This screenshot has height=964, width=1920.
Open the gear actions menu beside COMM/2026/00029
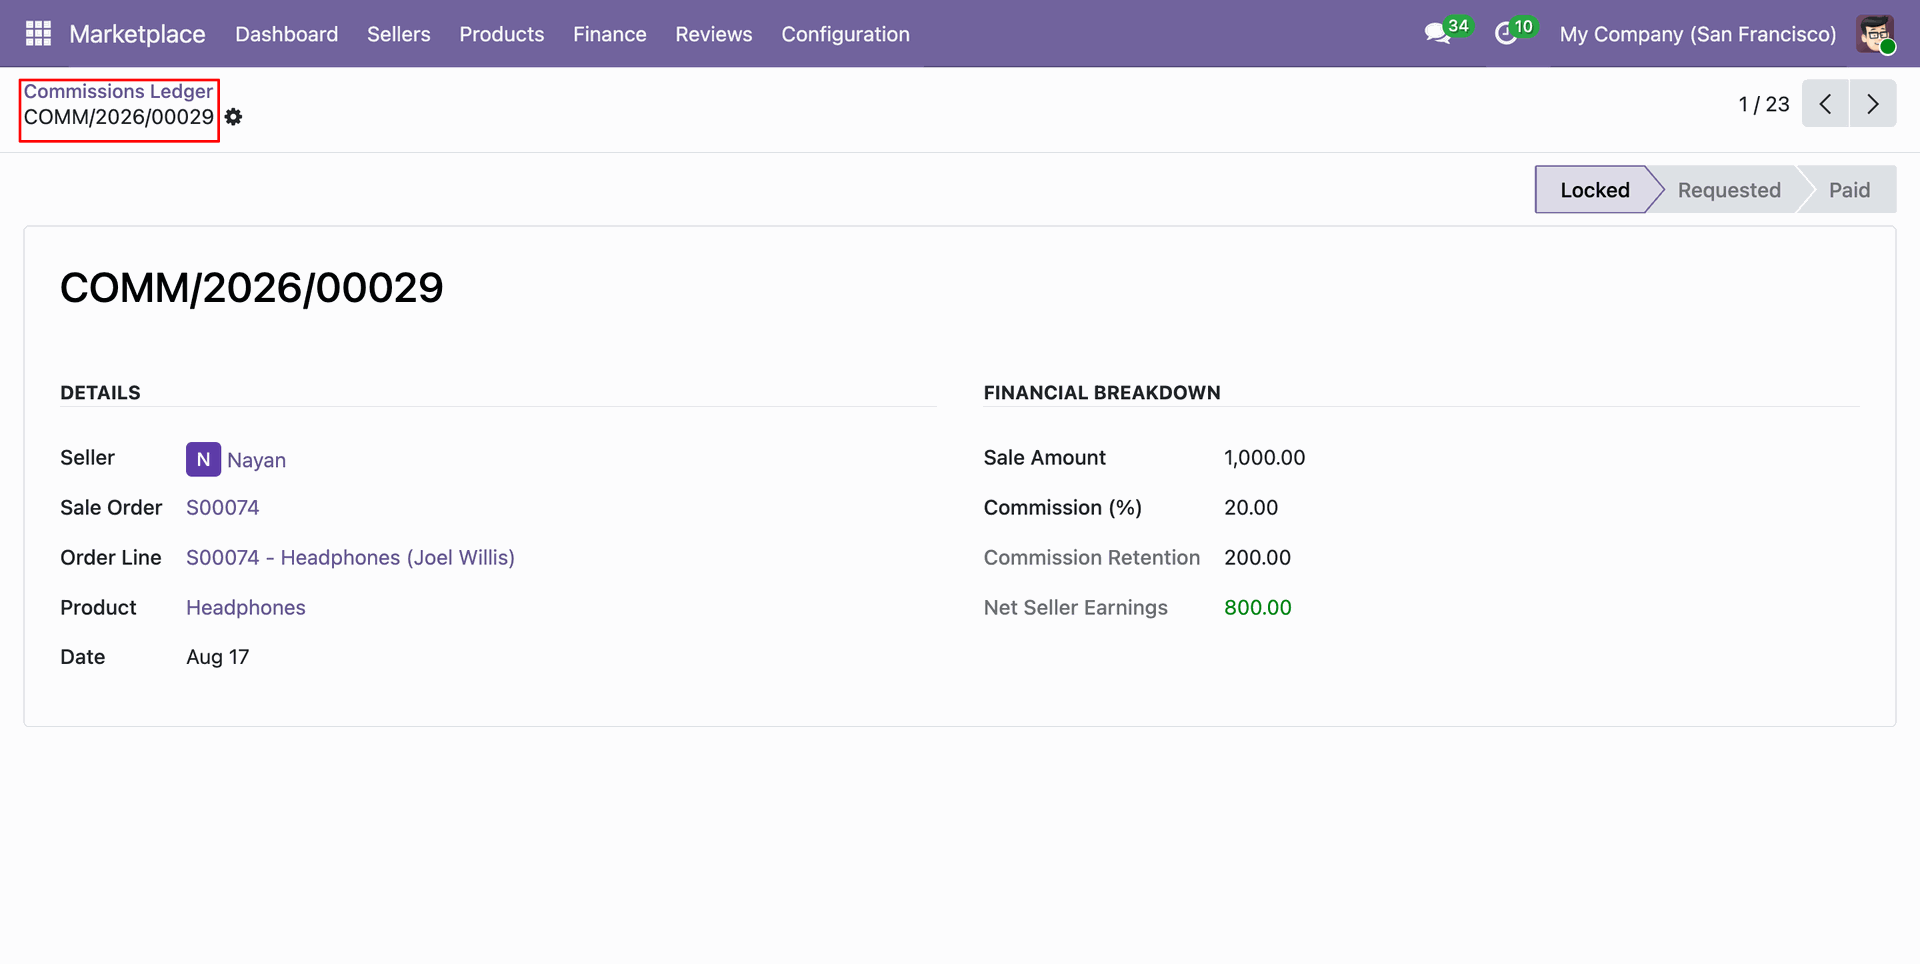click(x=234, y=117)
